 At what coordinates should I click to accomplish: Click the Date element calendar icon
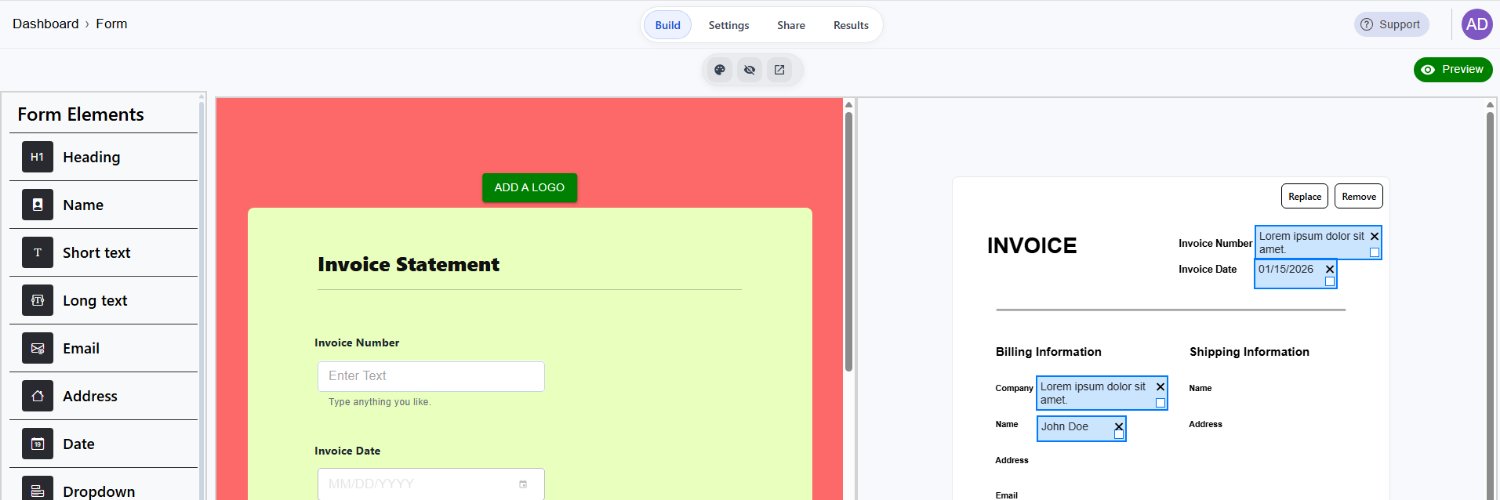tap(37, 444)
